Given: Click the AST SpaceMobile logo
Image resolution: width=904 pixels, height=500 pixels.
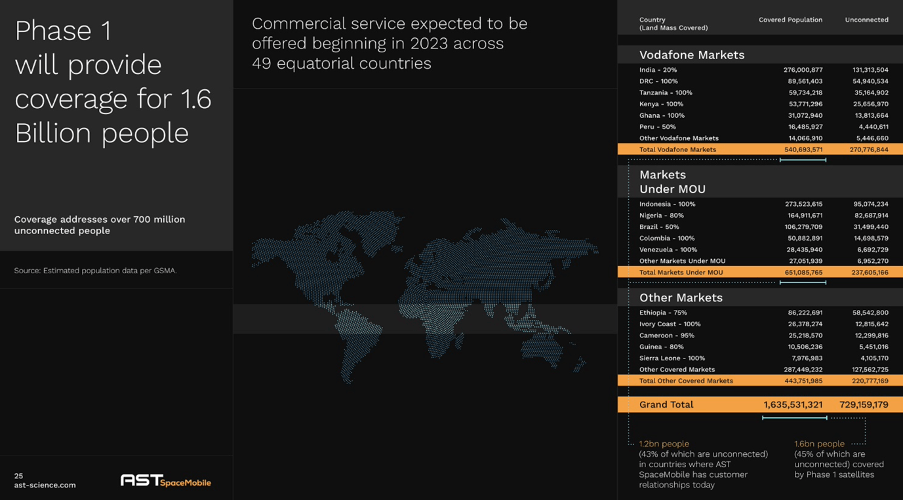Looking at the screenshot, I should pos(165,480).
